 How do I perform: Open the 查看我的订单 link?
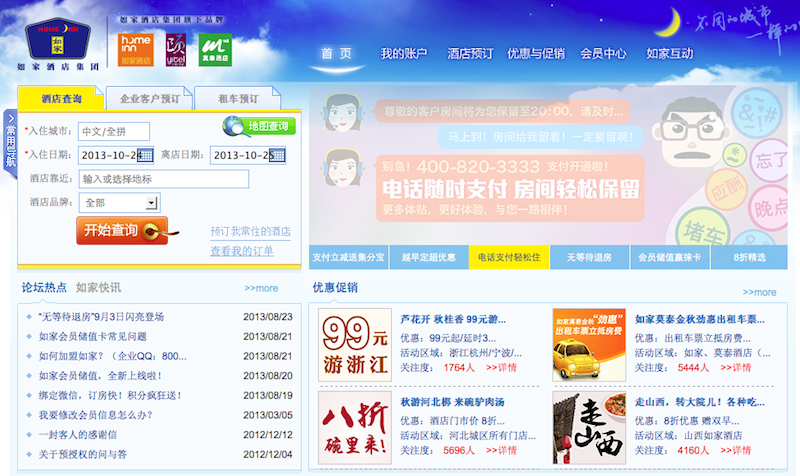point(242,251)
